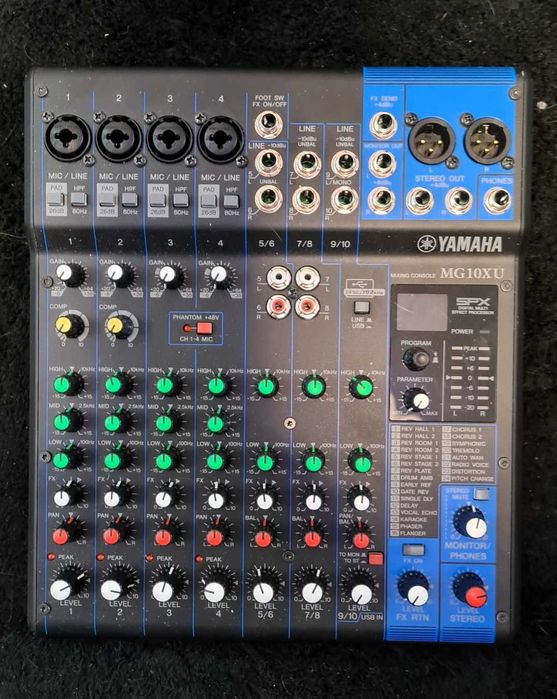Click the MONITOR/PHONES level knob
The width and height of the screenshot is (557, 699).
coord(470,522)
